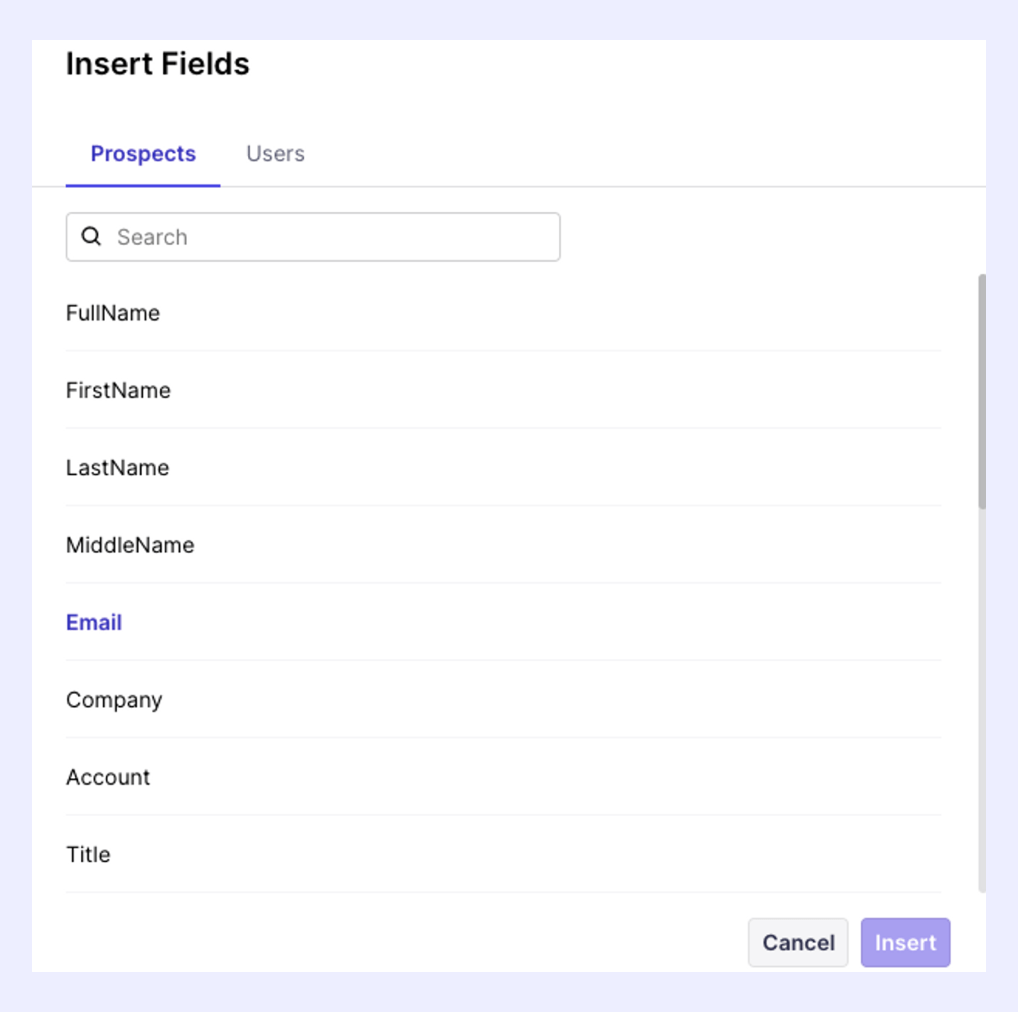Open the Users tab
Image resolution: width=1018 pixels, height=1012 pixels.
click(x=275, y=154)
